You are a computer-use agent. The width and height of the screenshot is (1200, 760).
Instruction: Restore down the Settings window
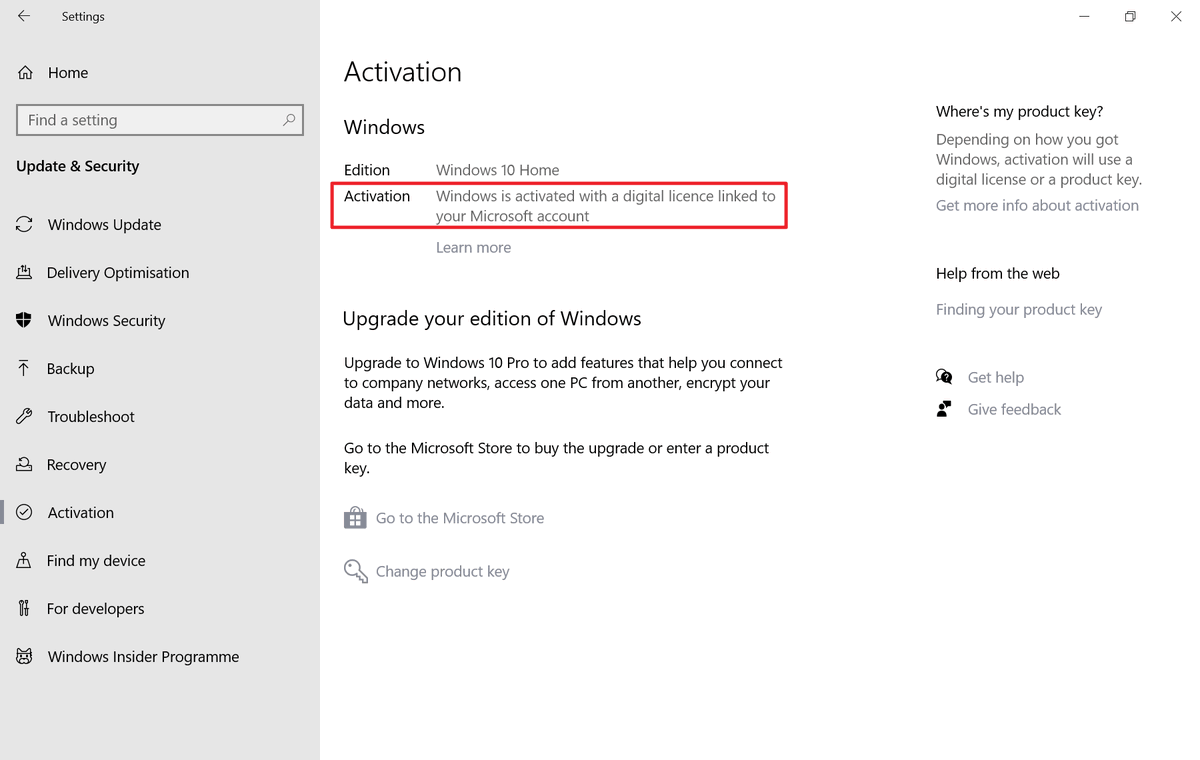point(1130,16)
